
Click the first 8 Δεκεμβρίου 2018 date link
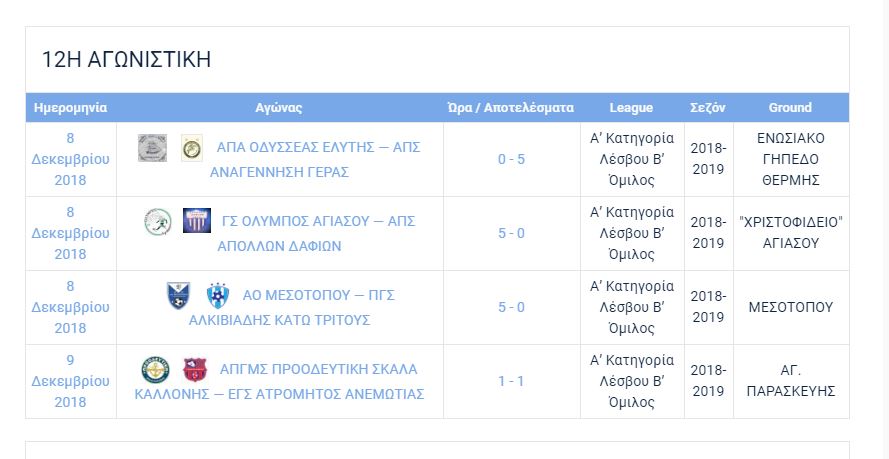tap(70, 159)
